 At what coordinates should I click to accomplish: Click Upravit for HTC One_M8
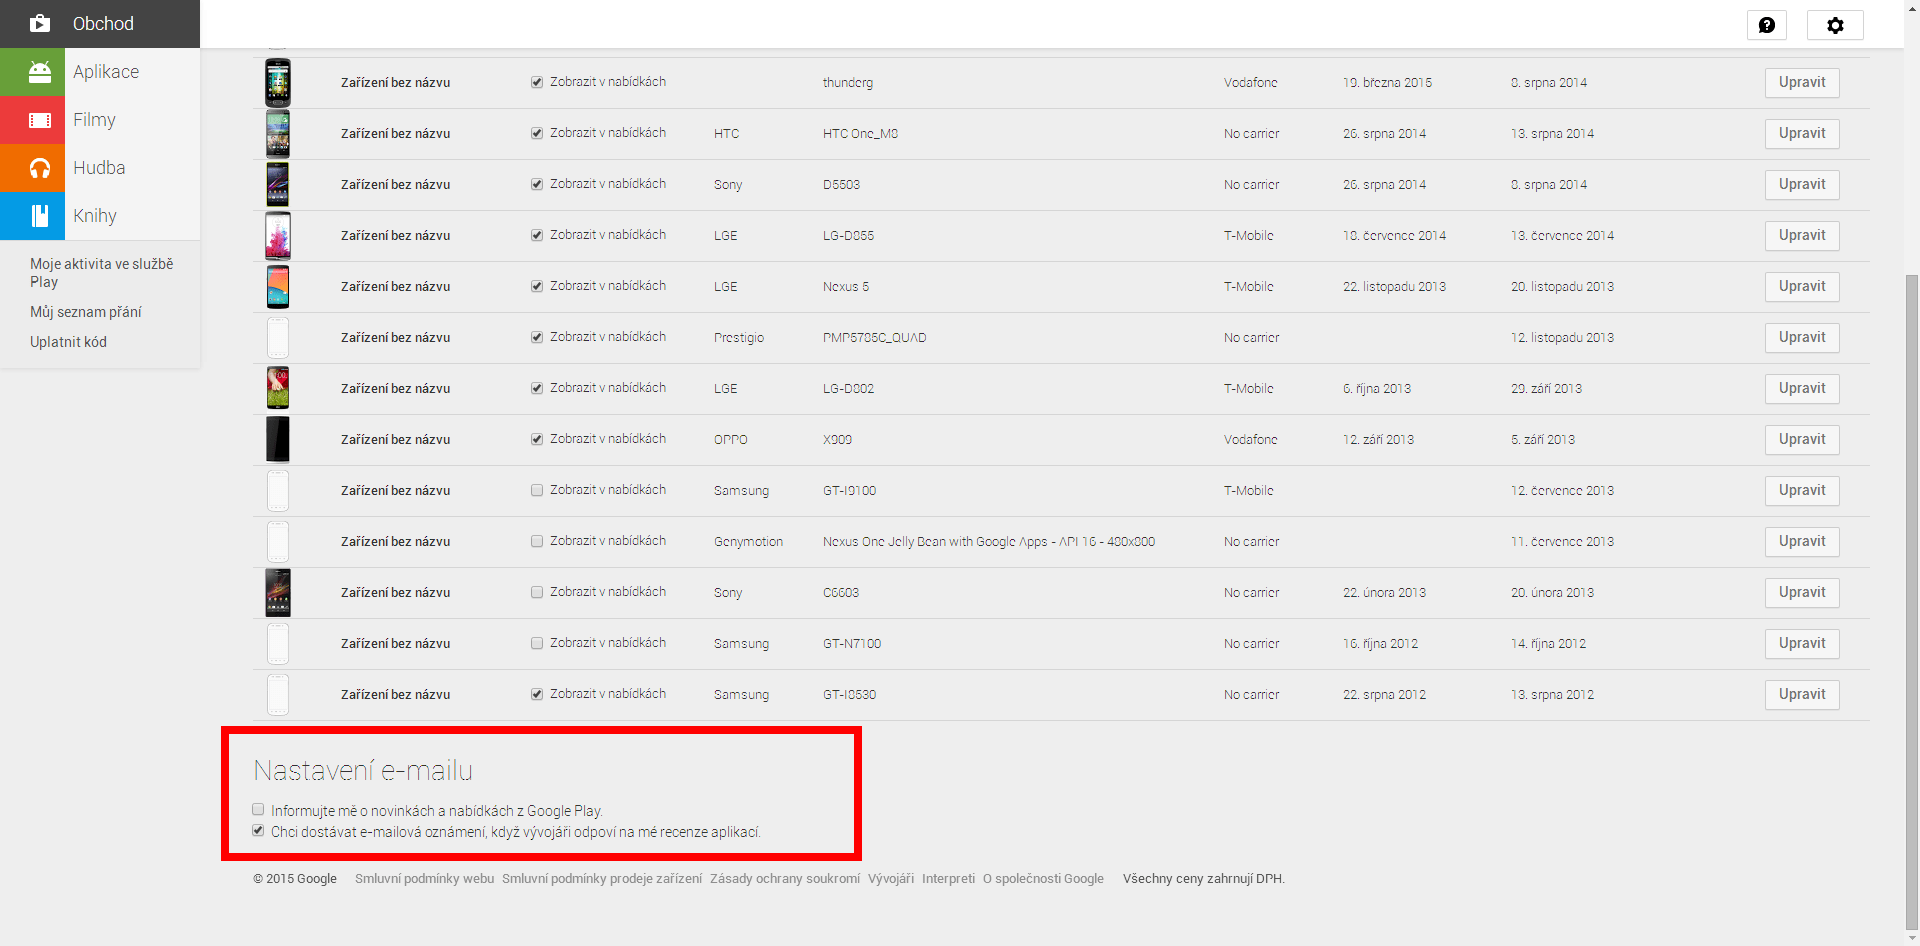pos(1802,134)
